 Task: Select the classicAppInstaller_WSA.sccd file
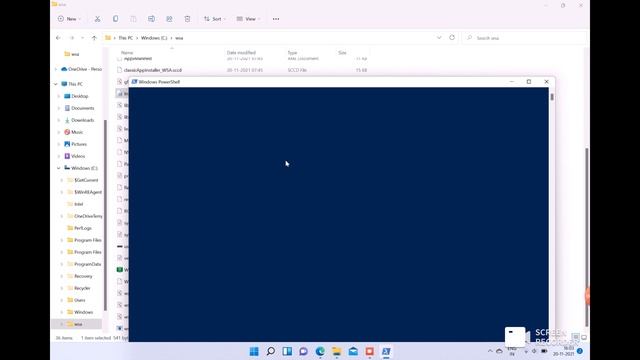pos(153,70)
